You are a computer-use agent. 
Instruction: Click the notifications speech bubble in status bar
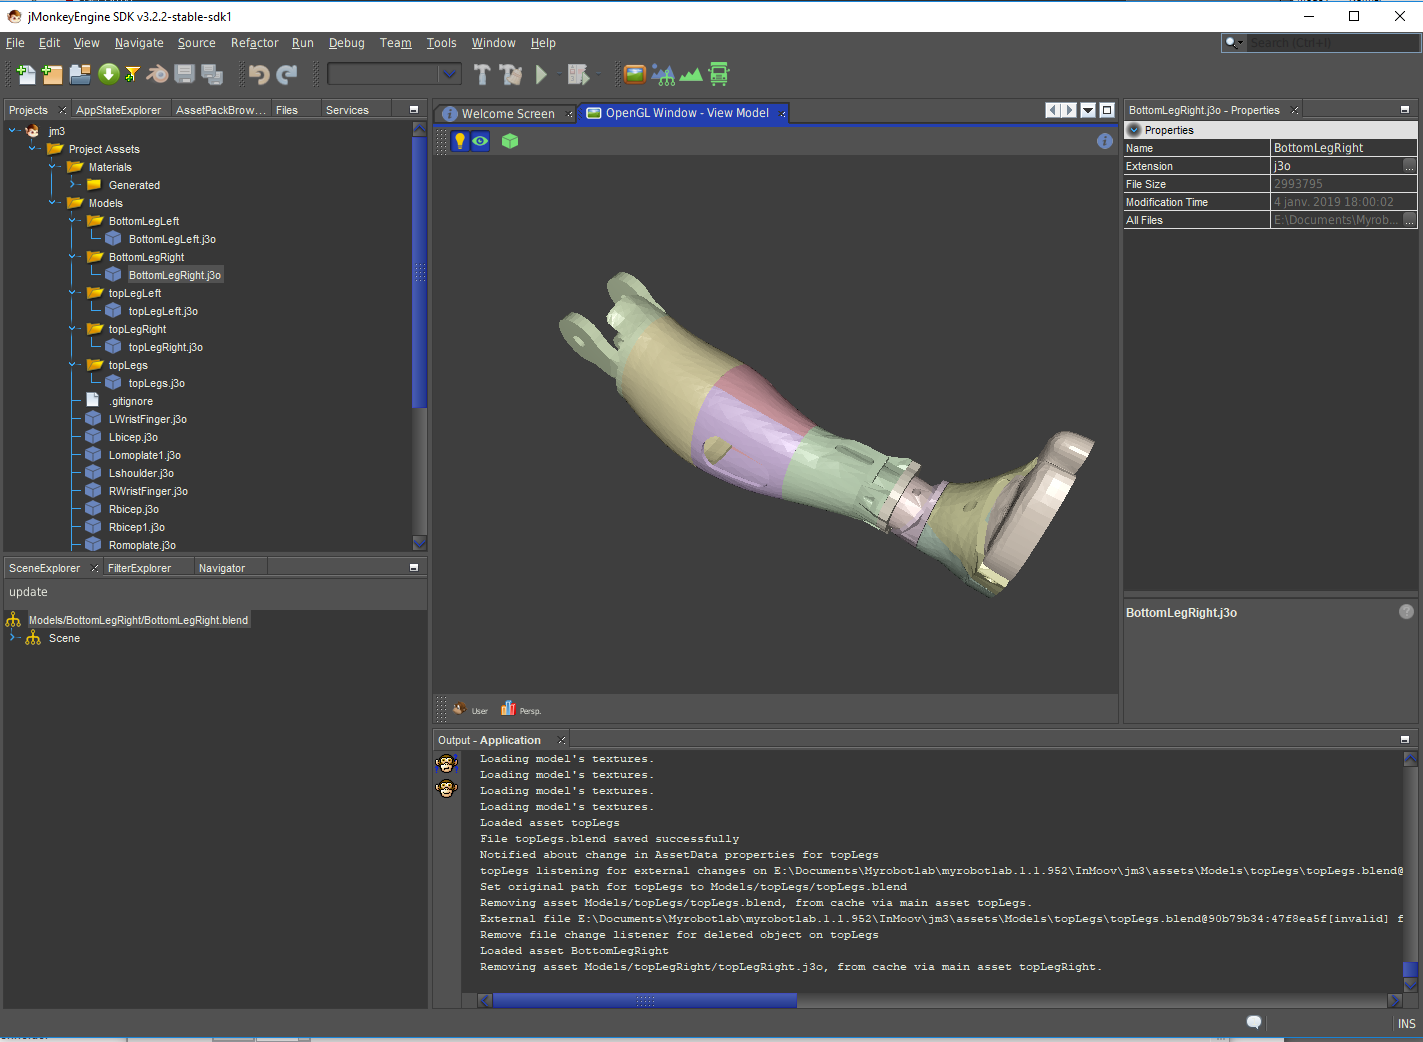click(1254, 1022)
